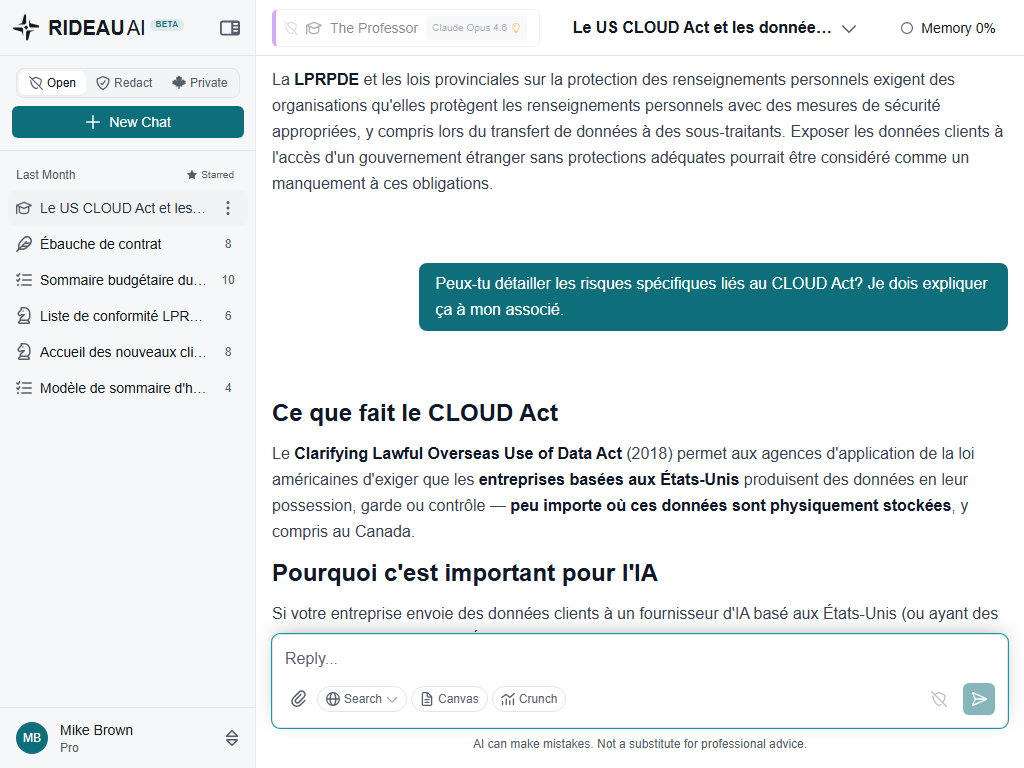
Task: Click the MB user avatar
Action: pos(32,738)
